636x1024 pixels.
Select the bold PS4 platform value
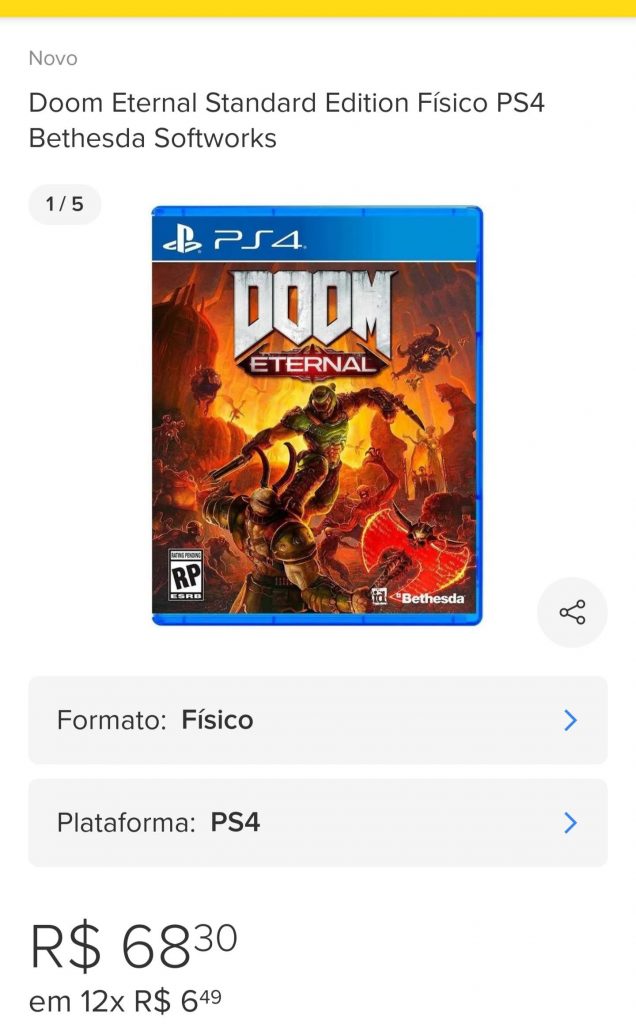pos(235,822)
